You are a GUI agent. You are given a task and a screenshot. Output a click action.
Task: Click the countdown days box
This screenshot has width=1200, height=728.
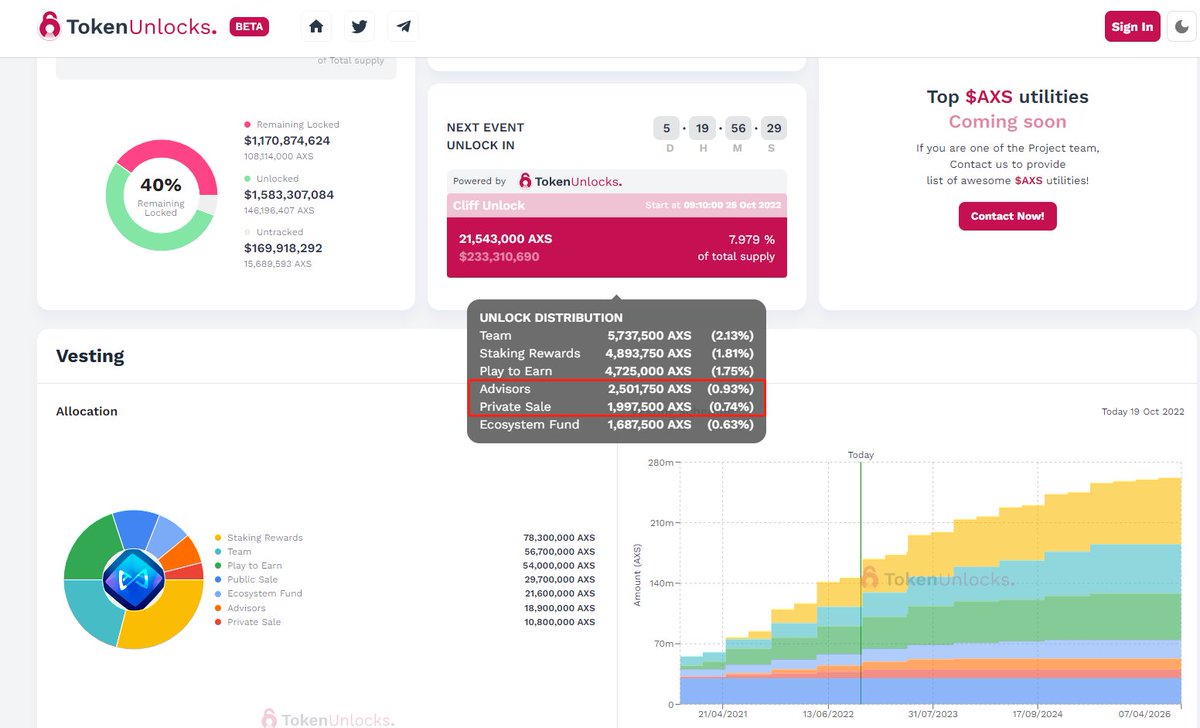tap(666, 128)
